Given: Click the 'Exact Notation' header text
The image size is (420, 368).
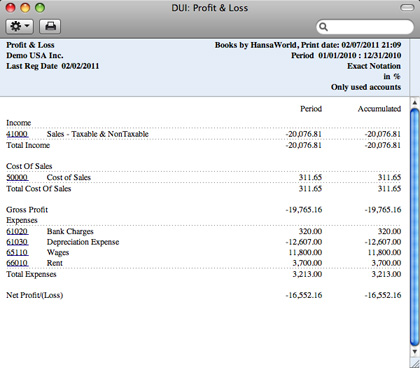Looking at the screenshot, I should point(374,66).
